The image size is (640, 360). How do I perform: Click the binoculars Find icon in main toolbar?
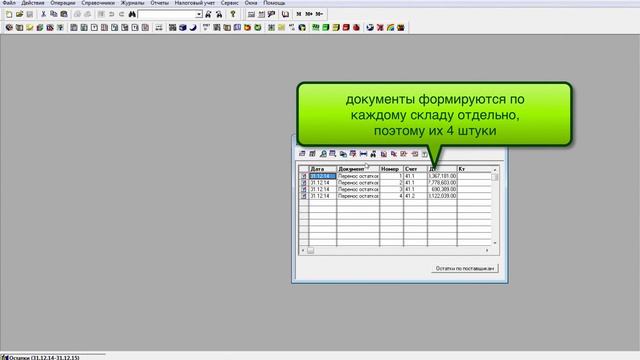pos(132,14)
